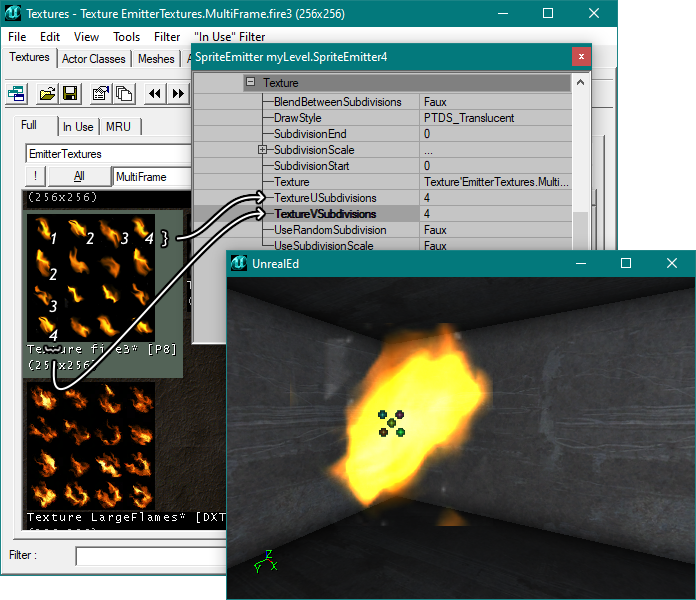Open the View menu
The height and width of the screenshot is (600, 696).
tap(86, 37)
